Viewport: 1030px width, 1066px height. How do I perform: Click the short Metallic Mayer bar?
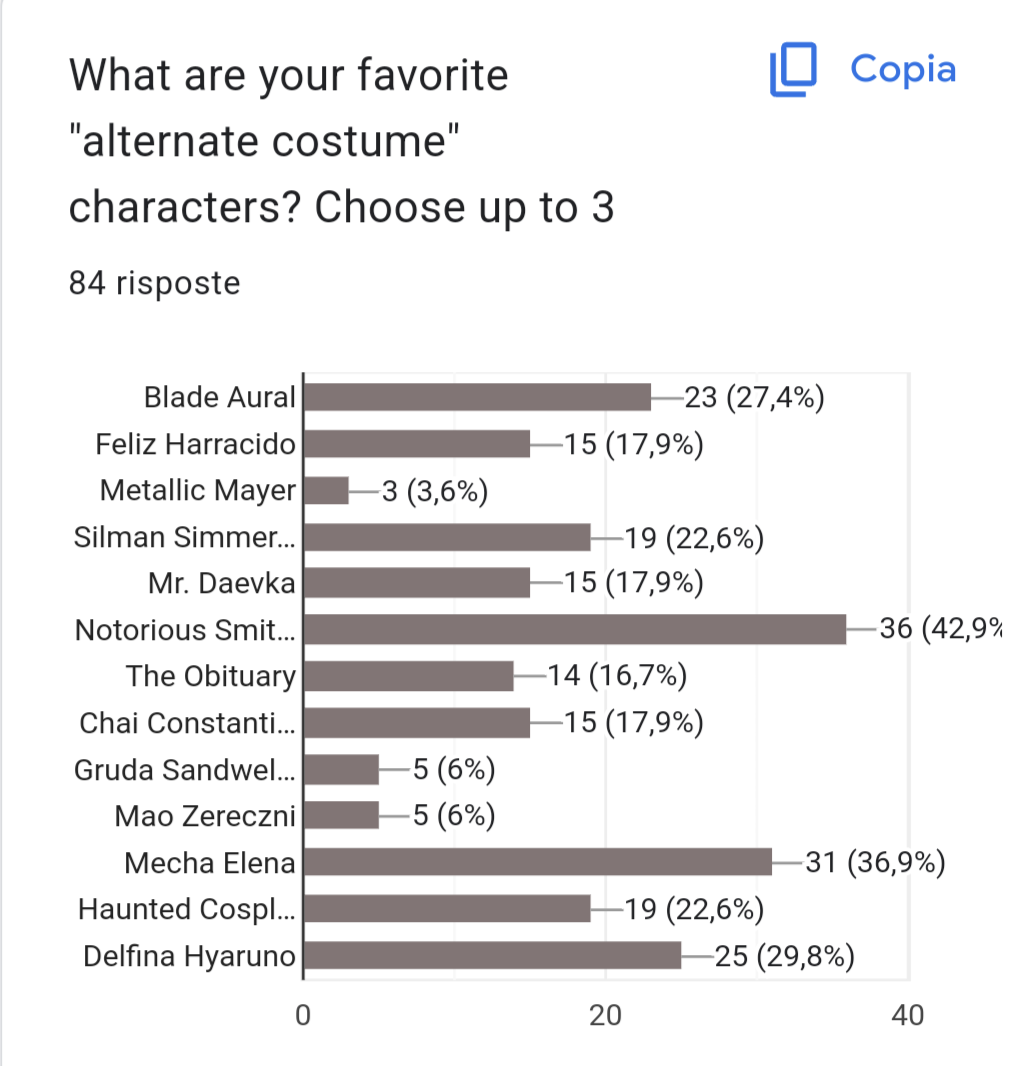coord(326,490)
